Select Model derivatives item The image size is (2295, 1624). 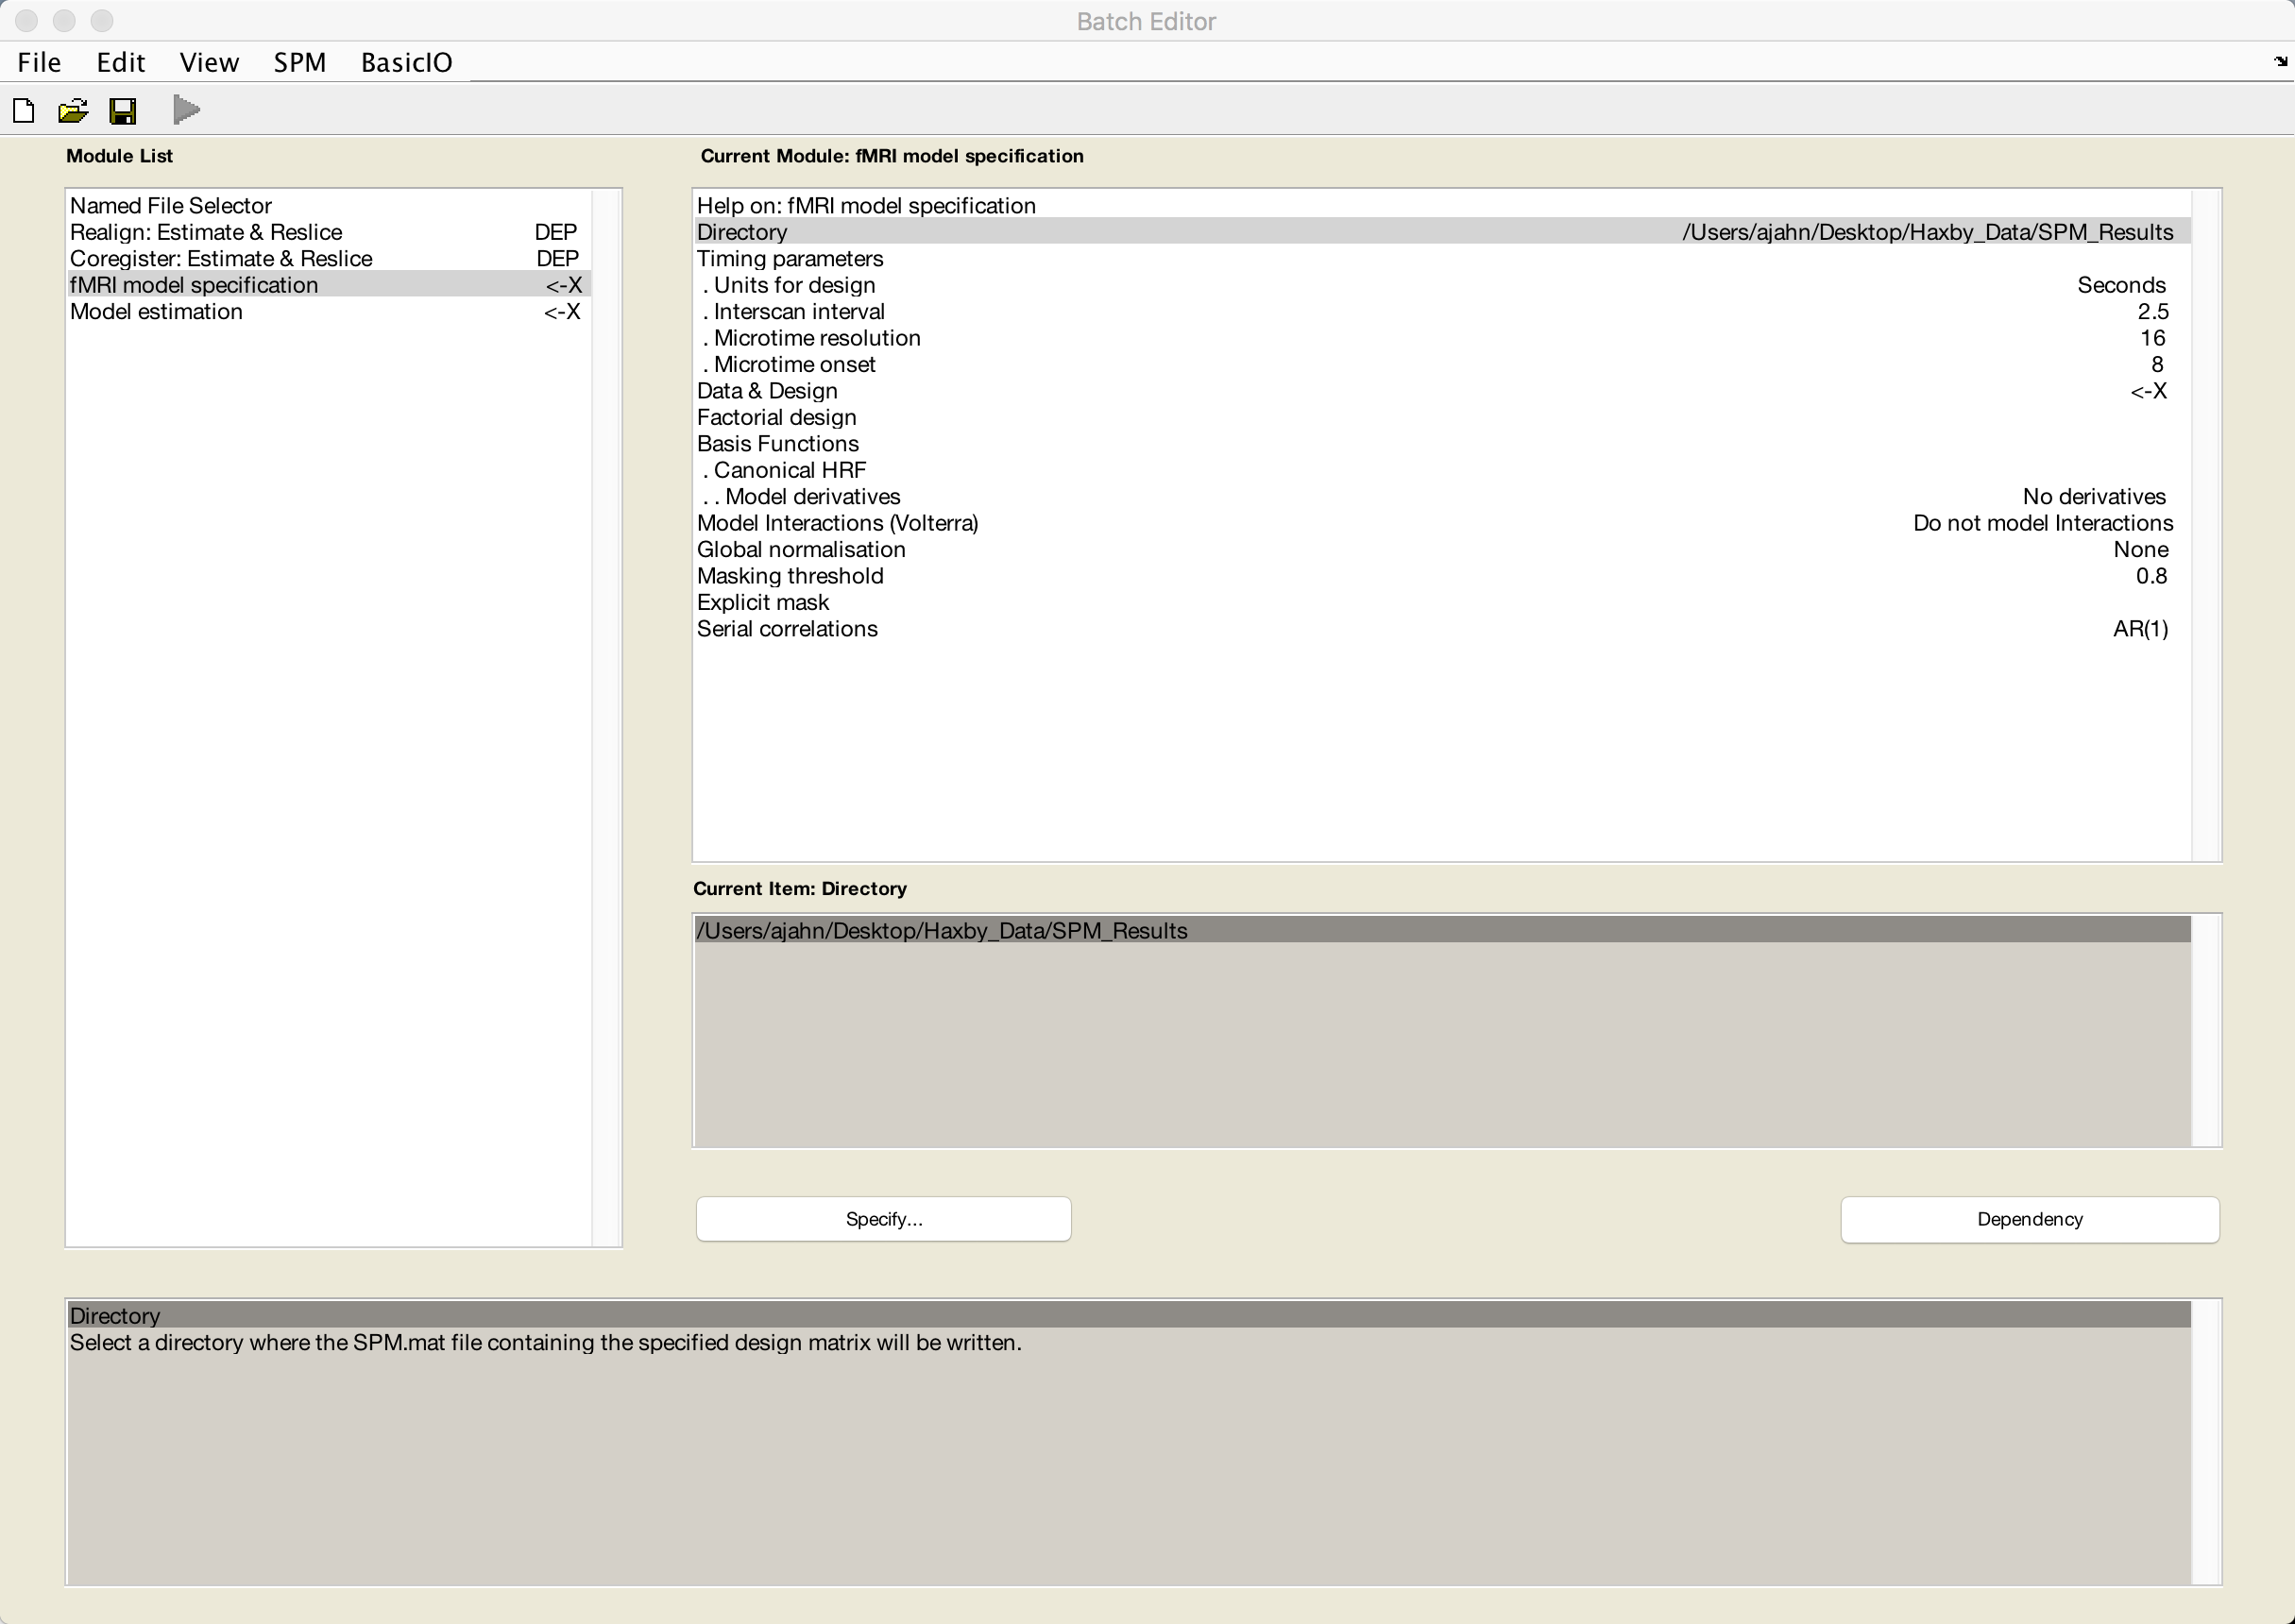coord(1442,497)
